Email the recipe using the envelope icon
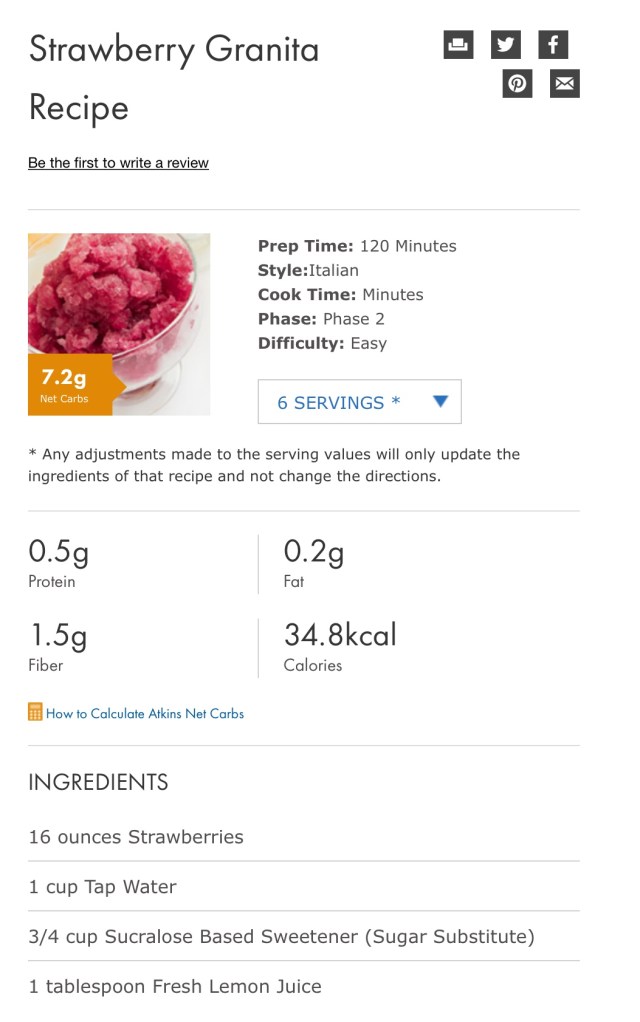This screenshot has height=1022, width=640. (x=565, y=84)
